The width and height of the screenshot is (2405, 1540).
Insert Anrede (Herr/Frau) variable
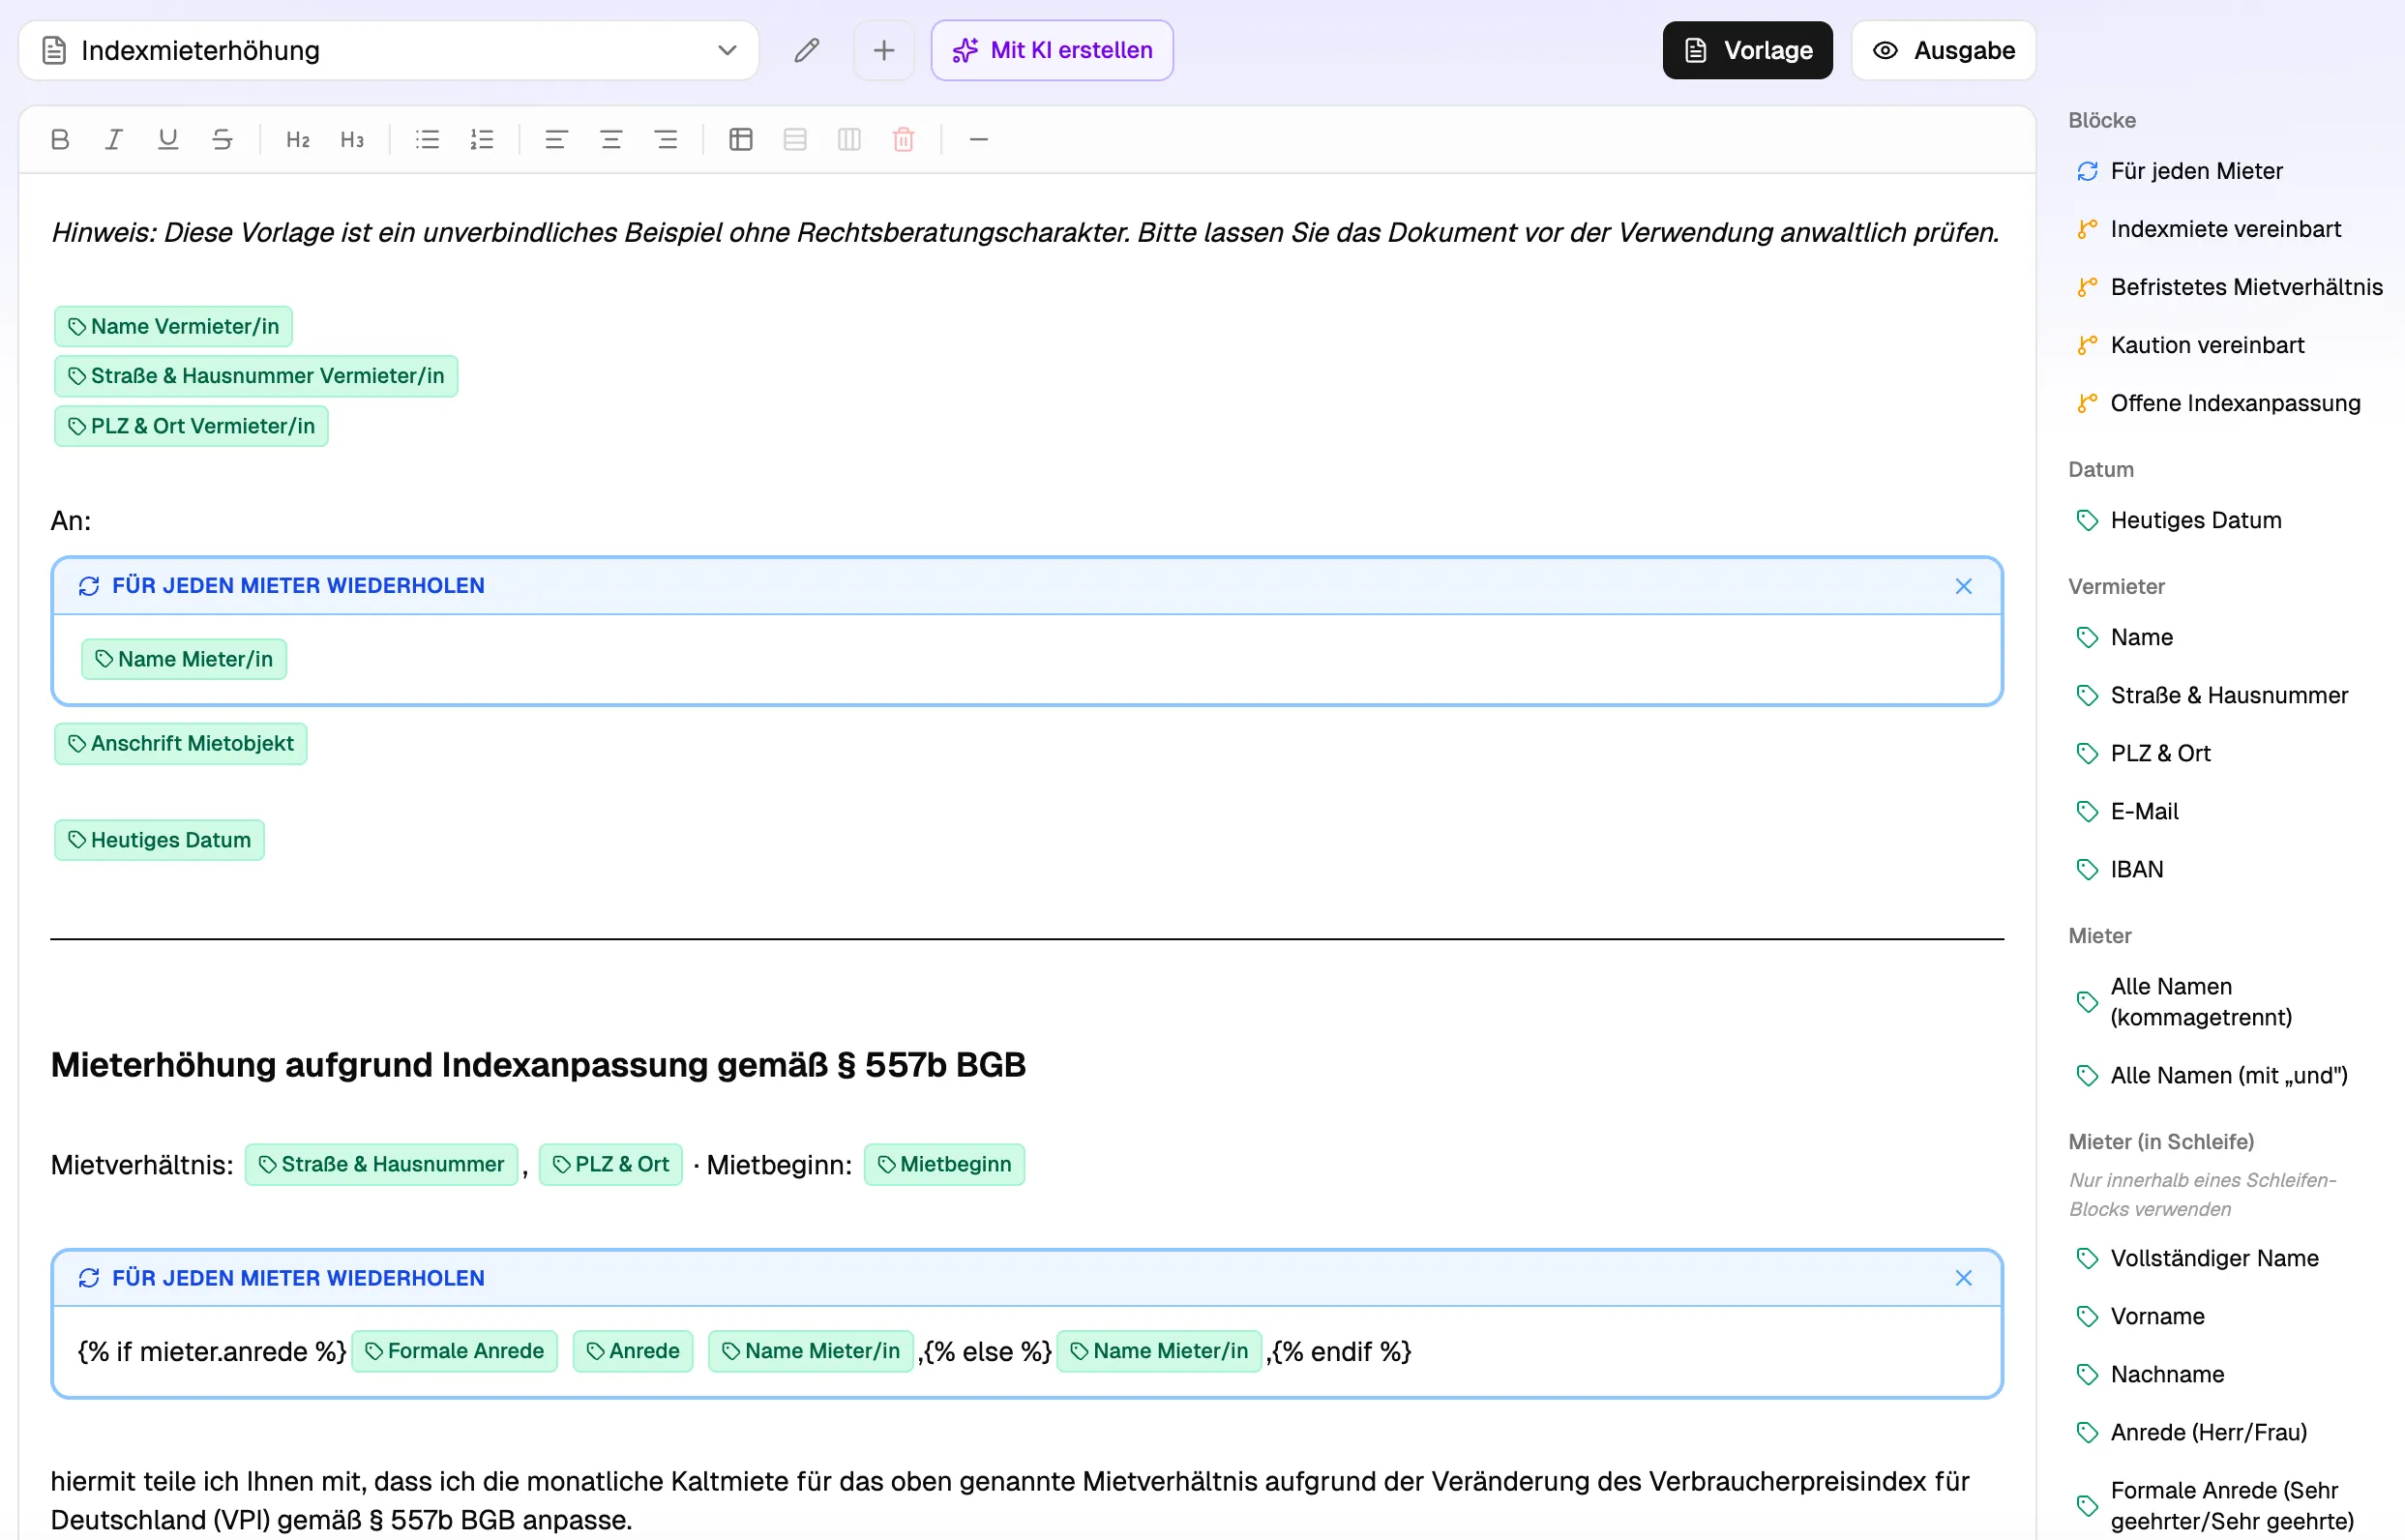pyautogui.click(x=2192, y=1432)
